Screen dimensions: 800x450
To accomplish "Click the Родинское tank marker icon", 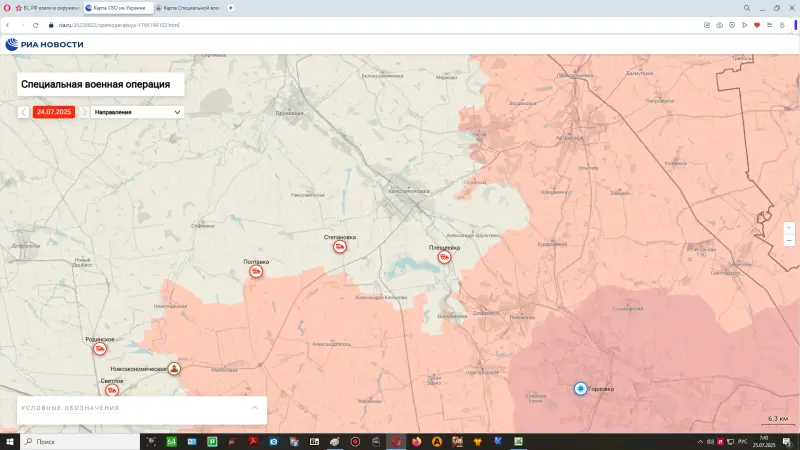I will point(100,348).
